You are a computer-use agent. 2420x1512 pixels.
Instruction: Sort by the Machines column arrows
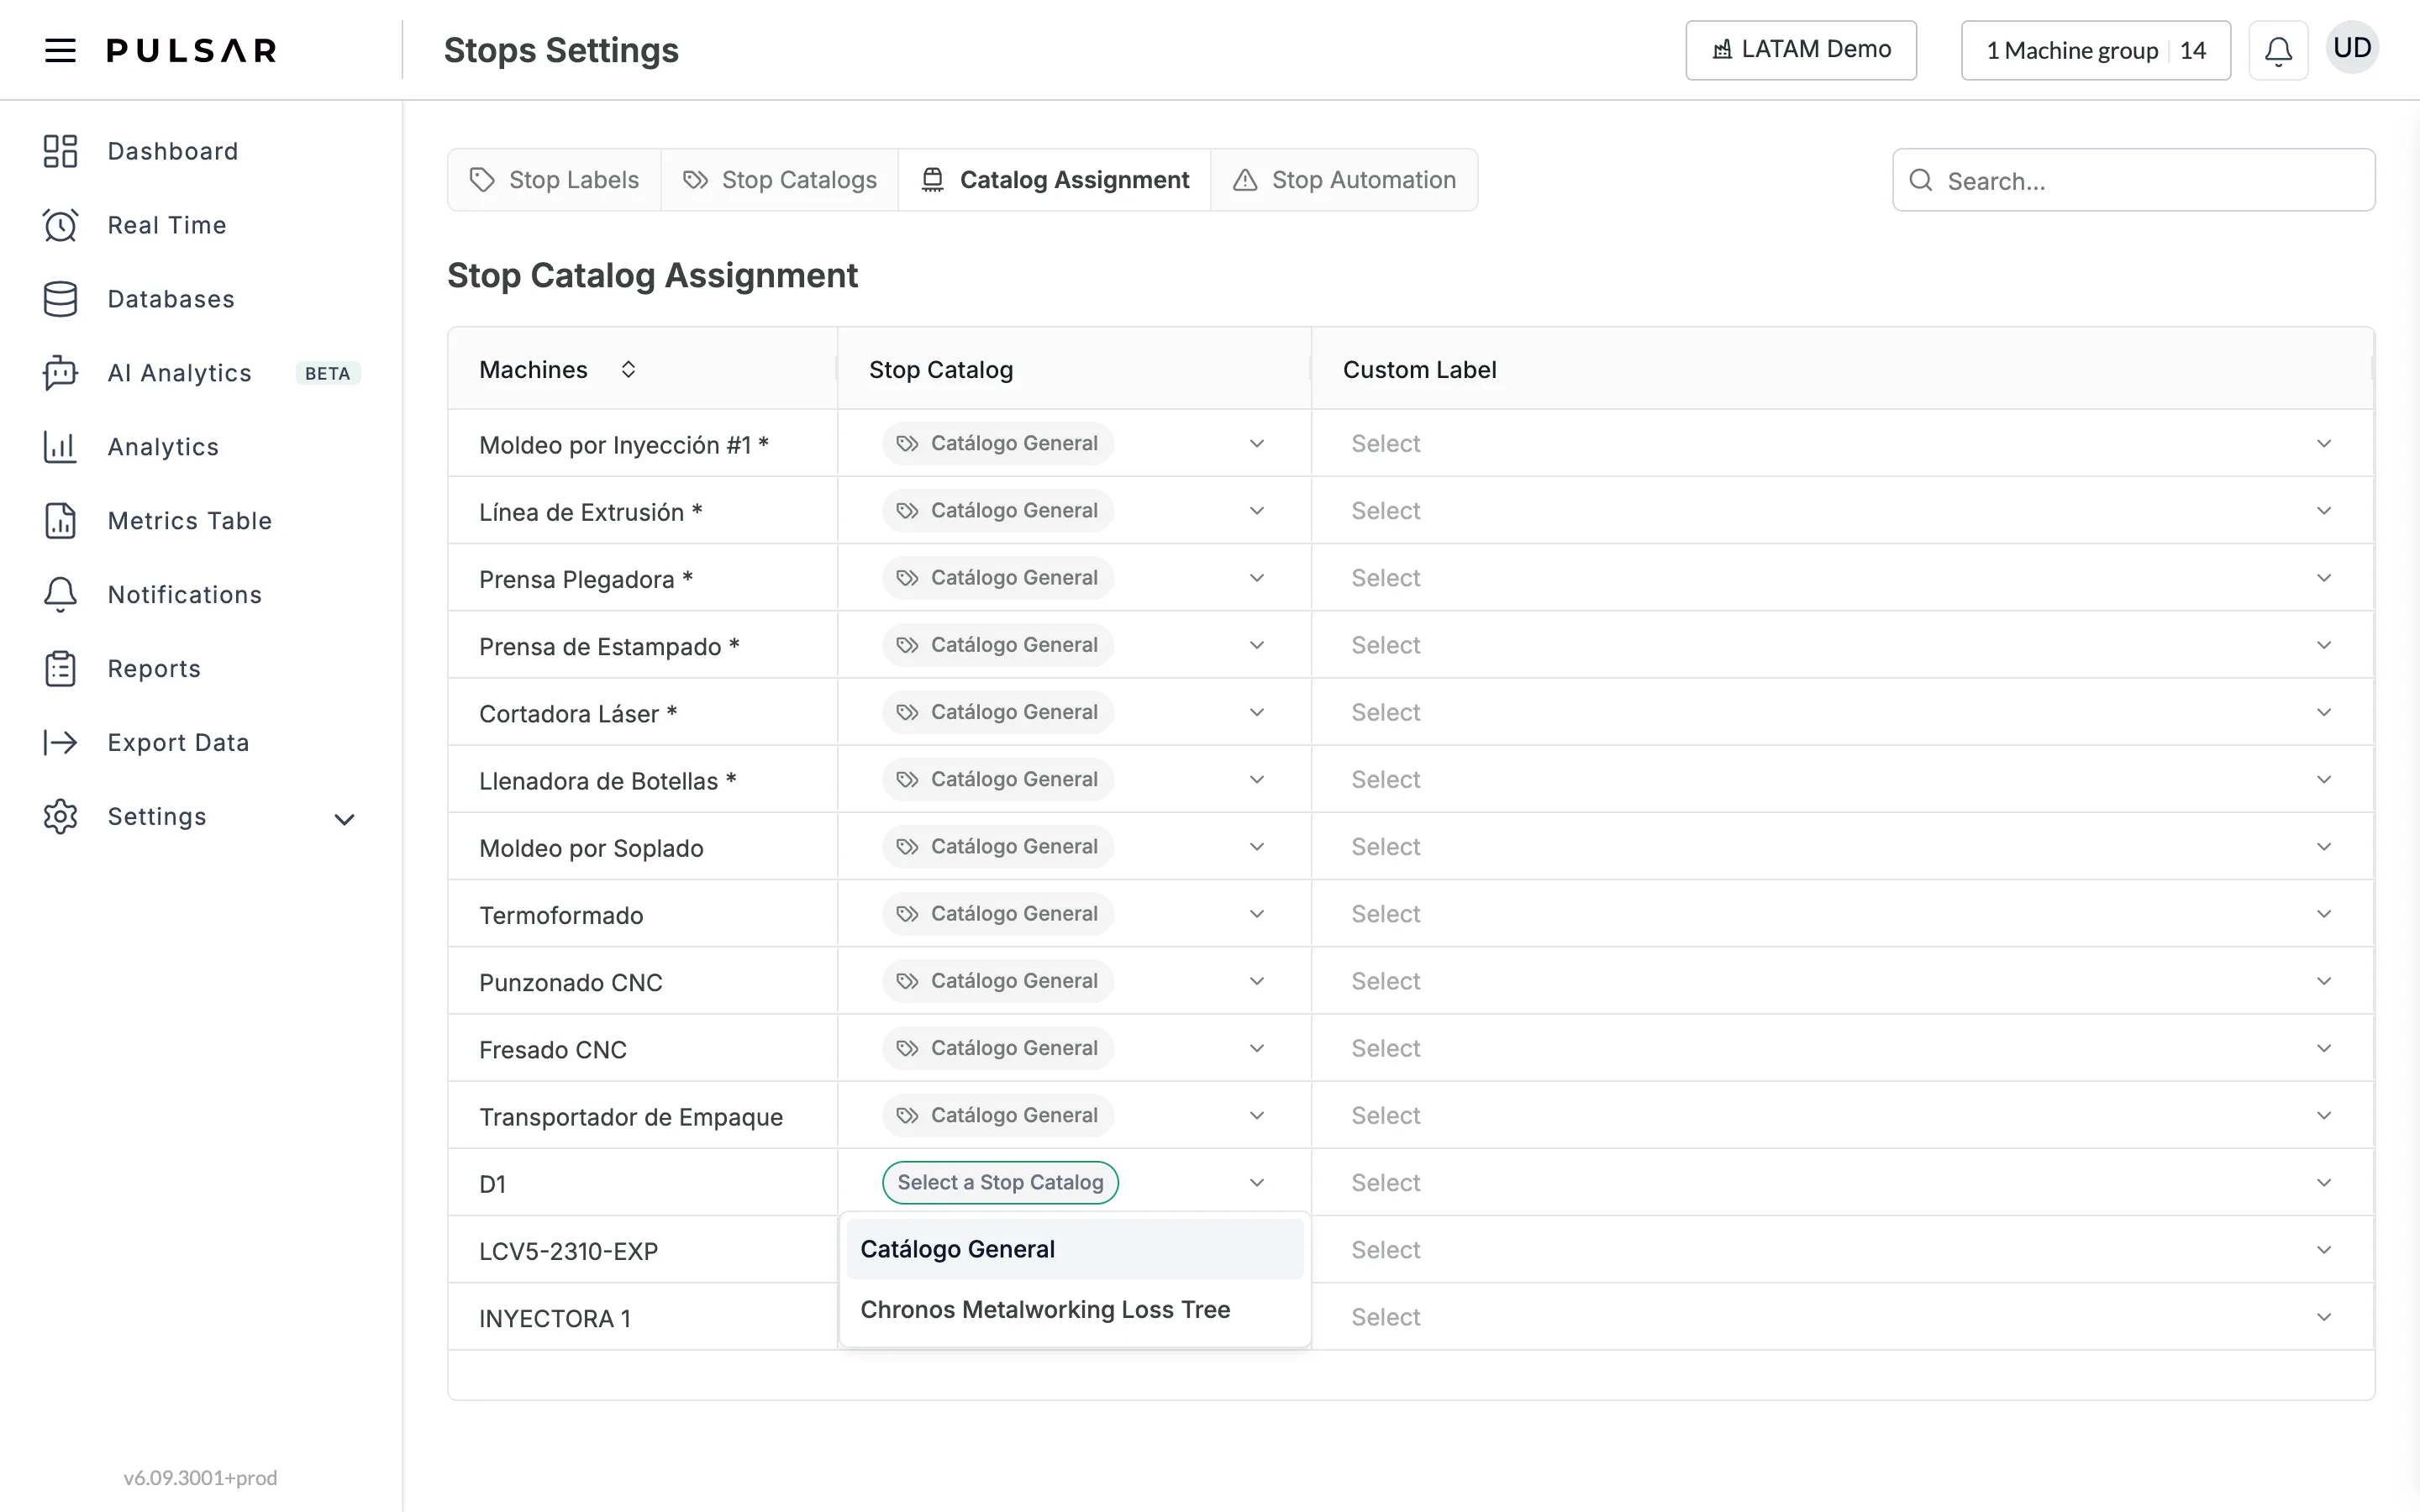[x=628, y=369]
